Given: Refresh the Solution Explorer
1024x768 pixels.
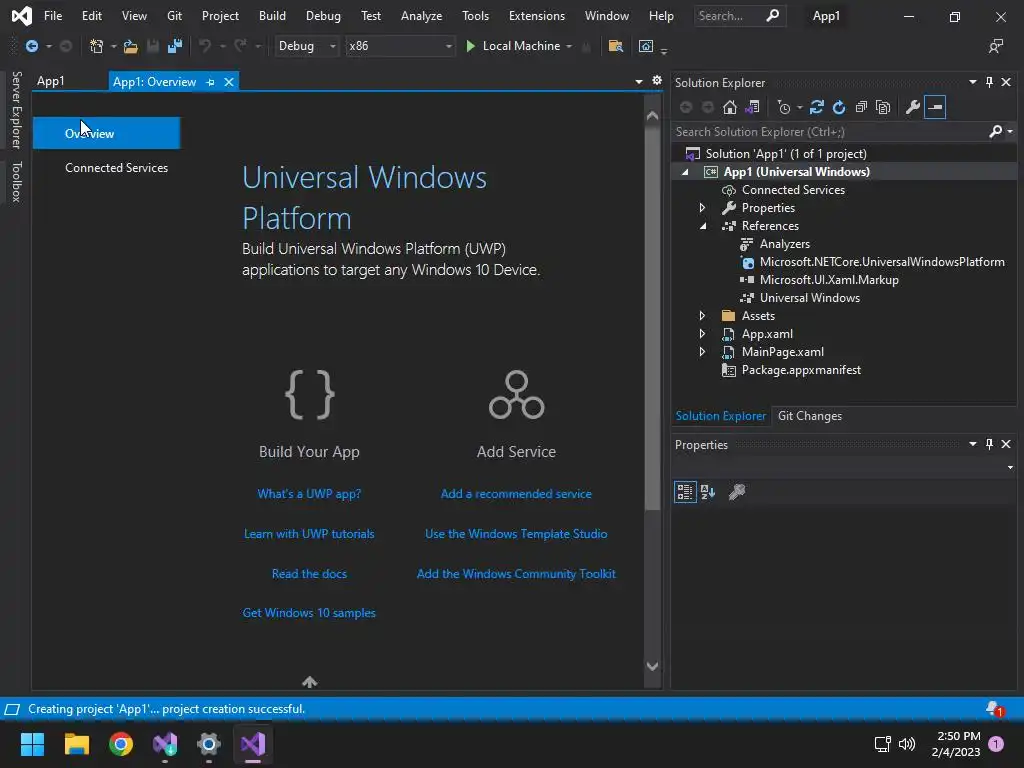Looking at the screenshot, I should (x=839, y=107).
